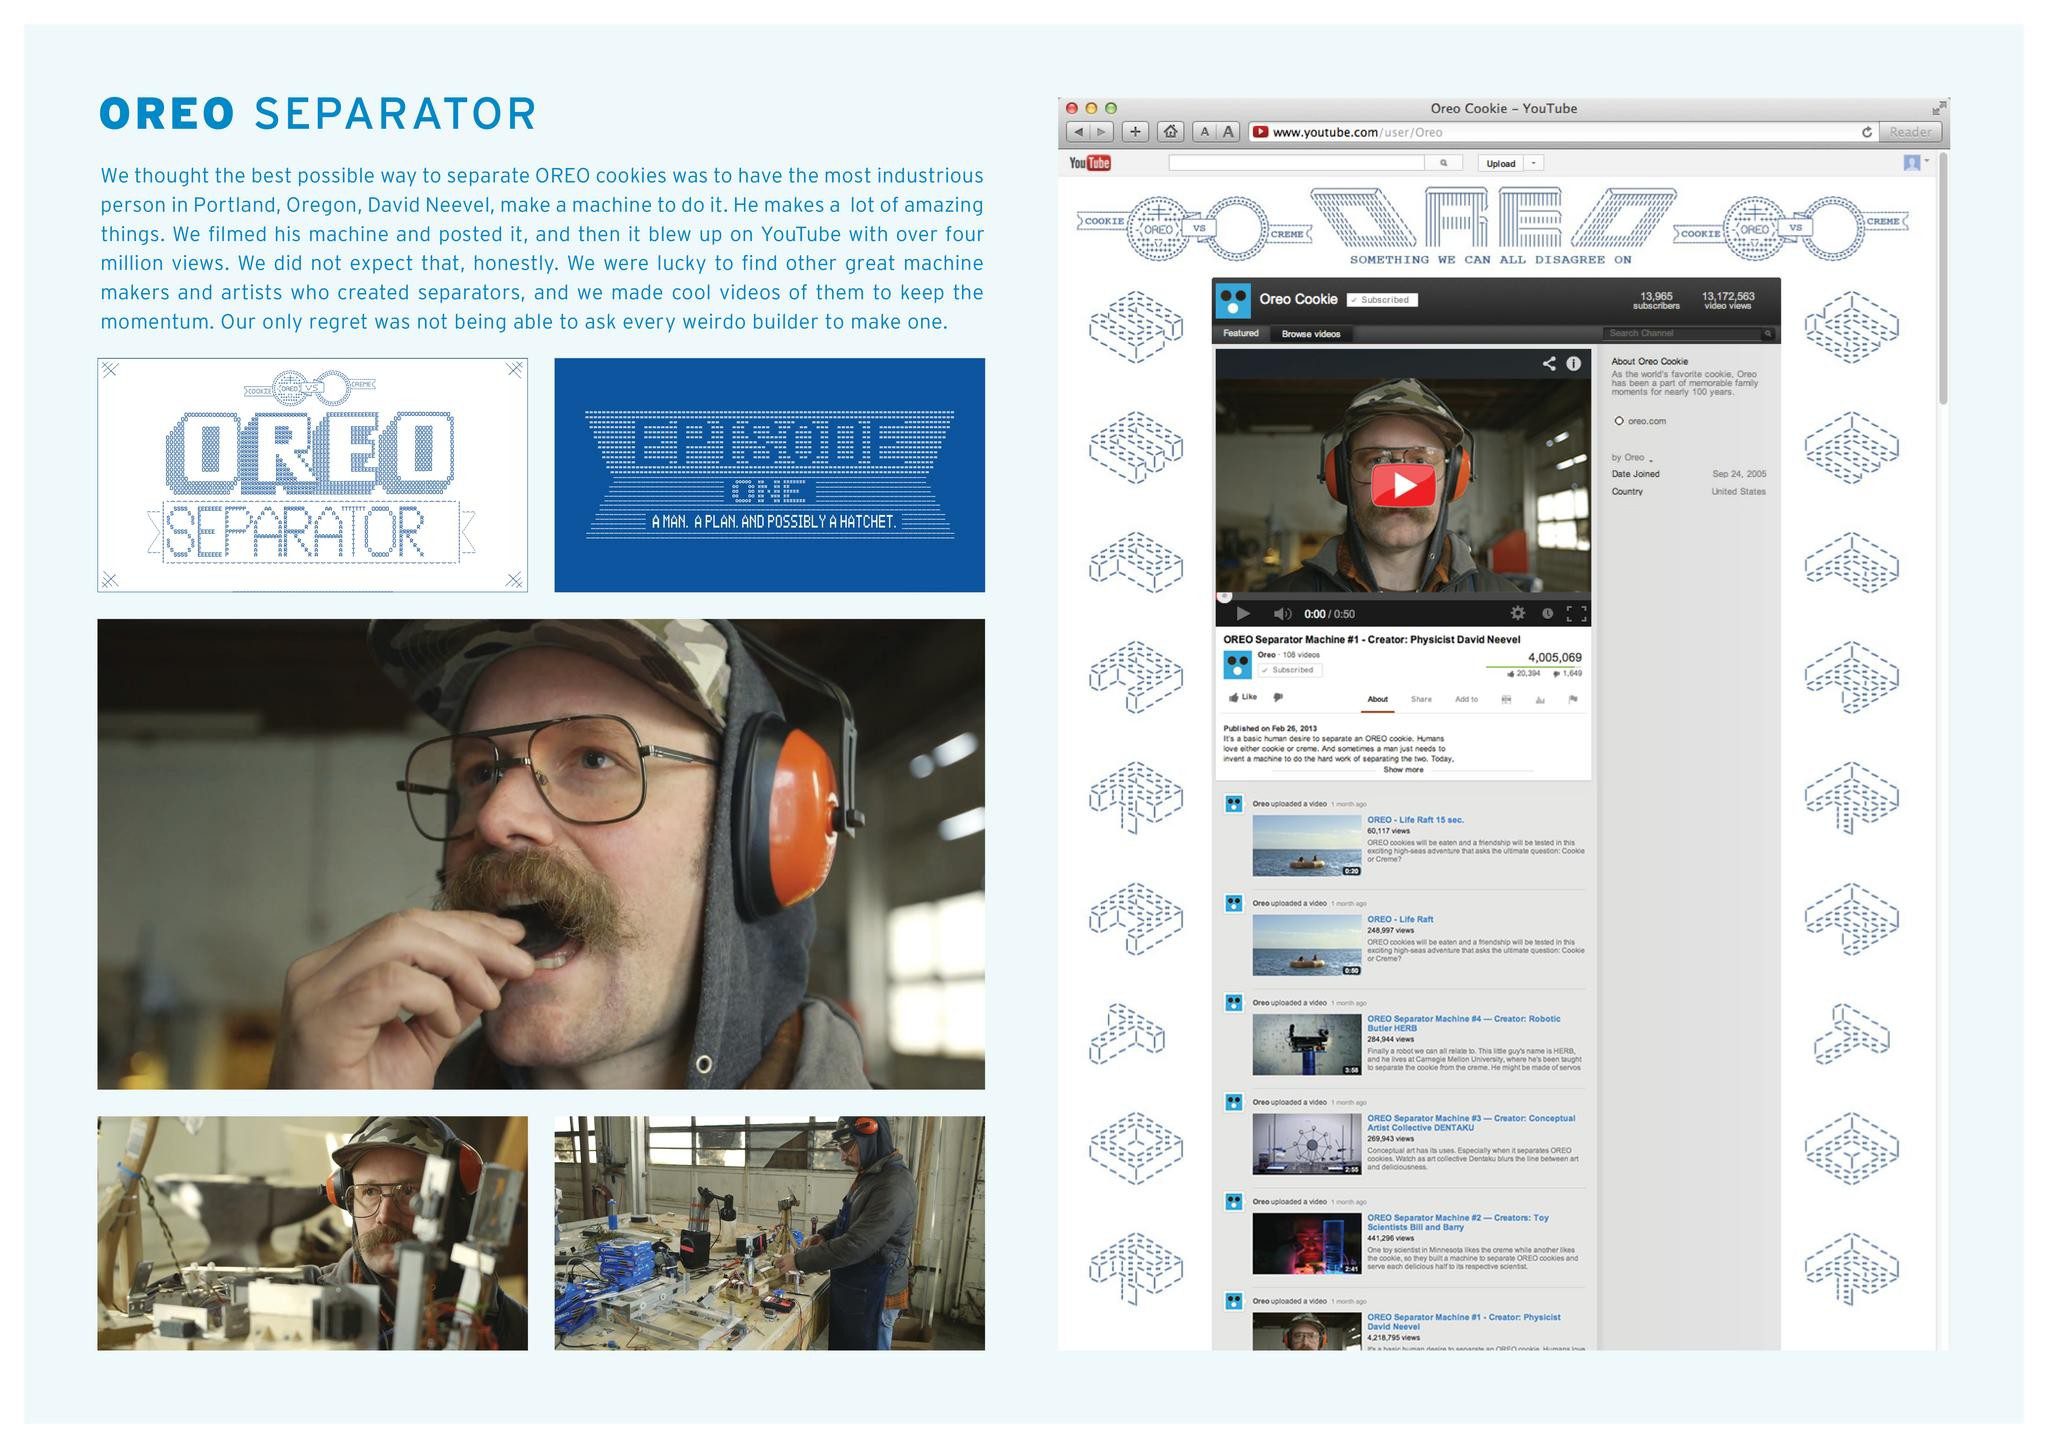The height and width of the screenshot is (1448, 2048).
Task: Toggle the Subscribed button in the channel header
Action: [1382, 300]
